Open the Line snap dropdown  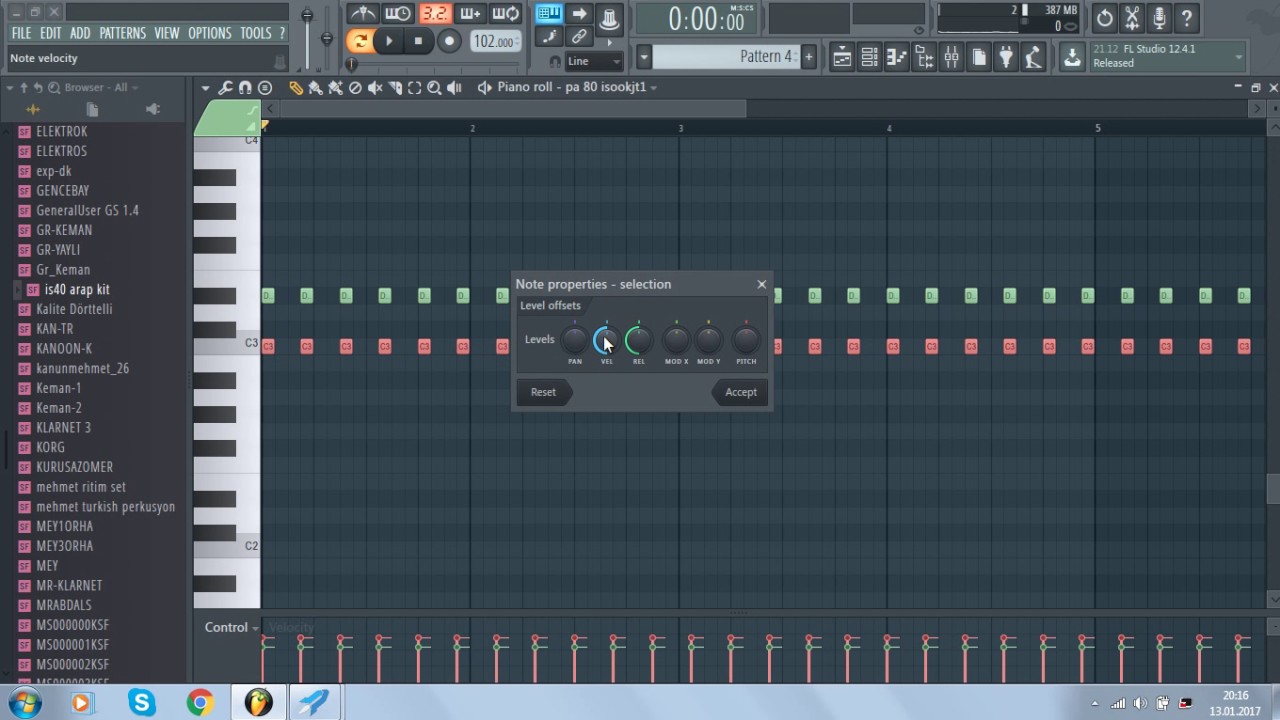594,61
